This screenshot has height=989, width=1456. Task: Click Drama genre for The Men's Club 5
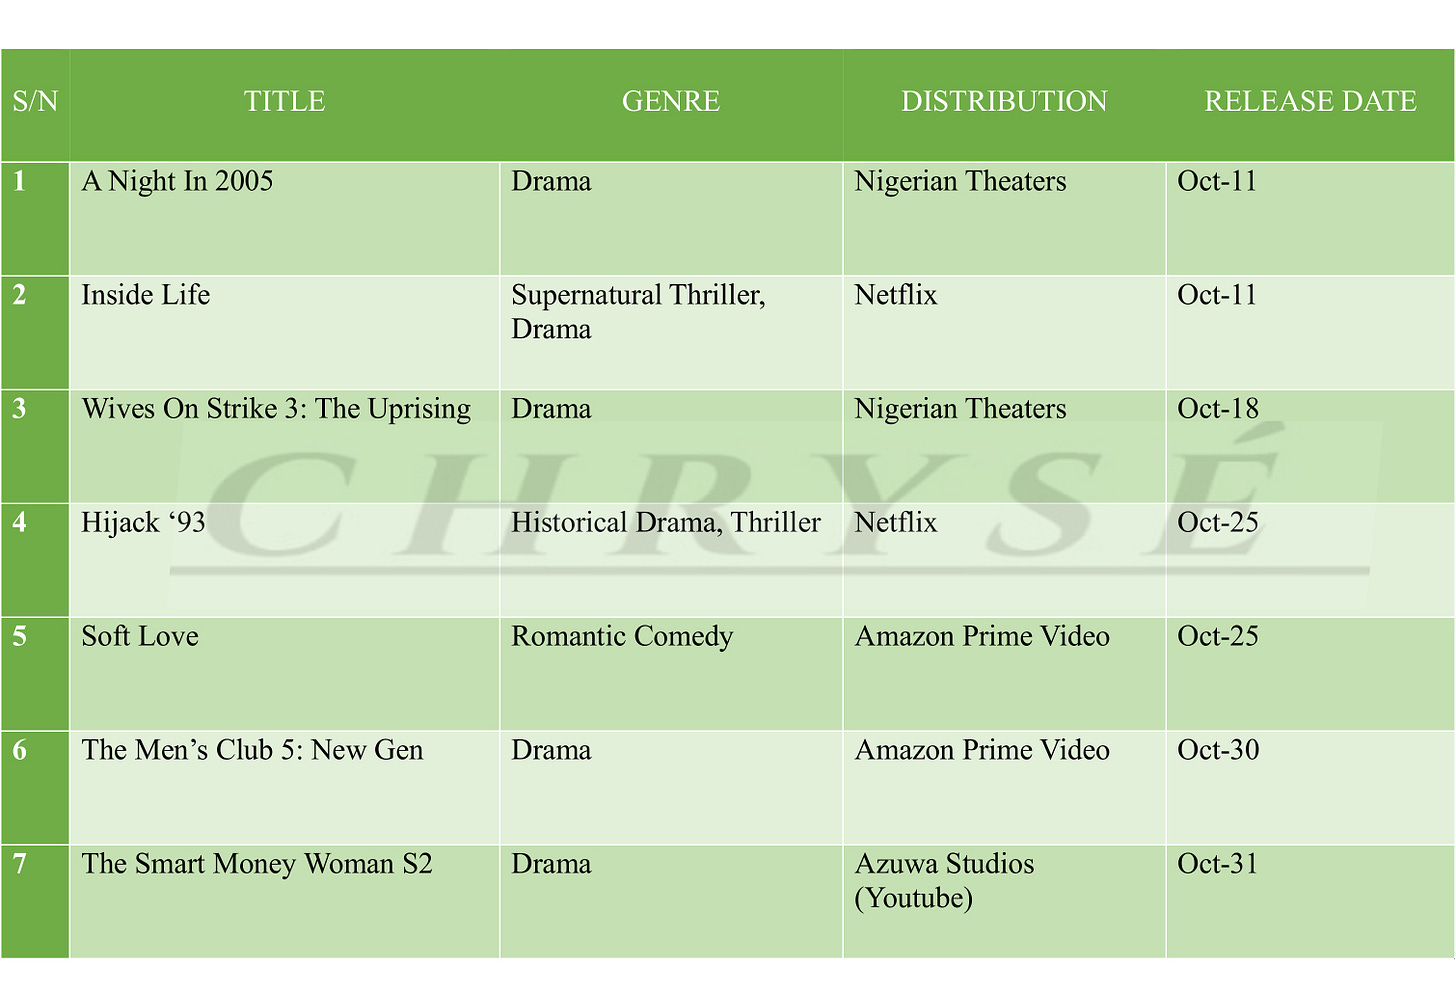click(551, 750)
